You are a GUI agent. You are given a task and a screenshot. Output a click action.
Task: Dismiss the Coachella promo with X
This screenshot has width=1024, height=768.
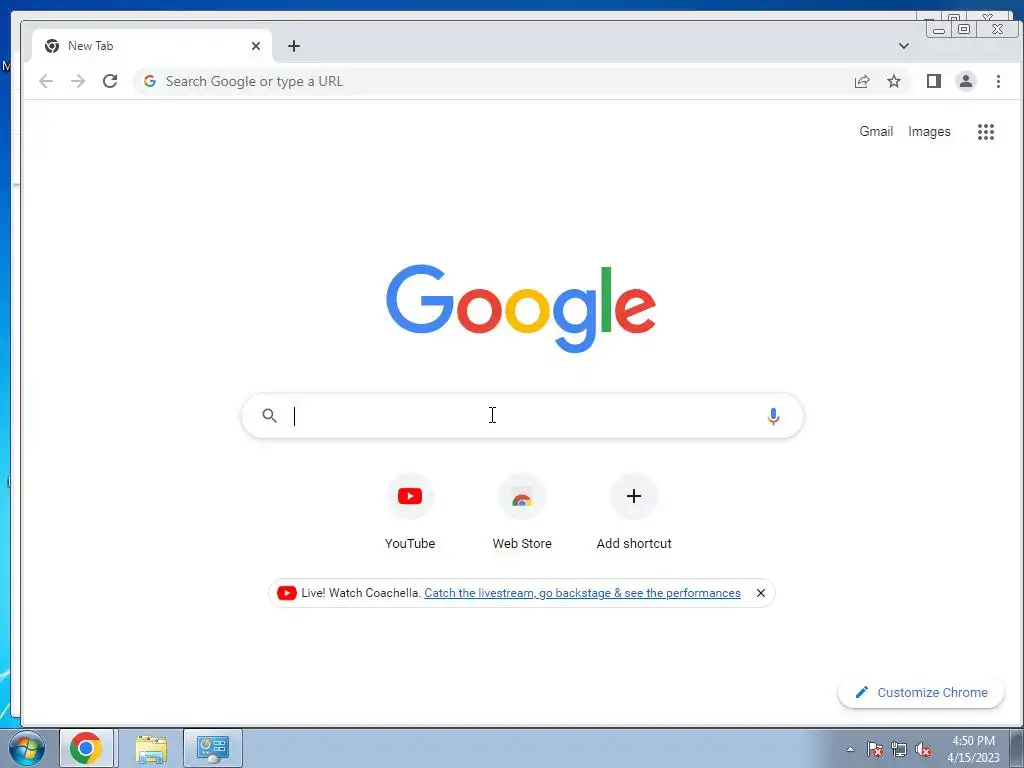click(x=760, y=593)
